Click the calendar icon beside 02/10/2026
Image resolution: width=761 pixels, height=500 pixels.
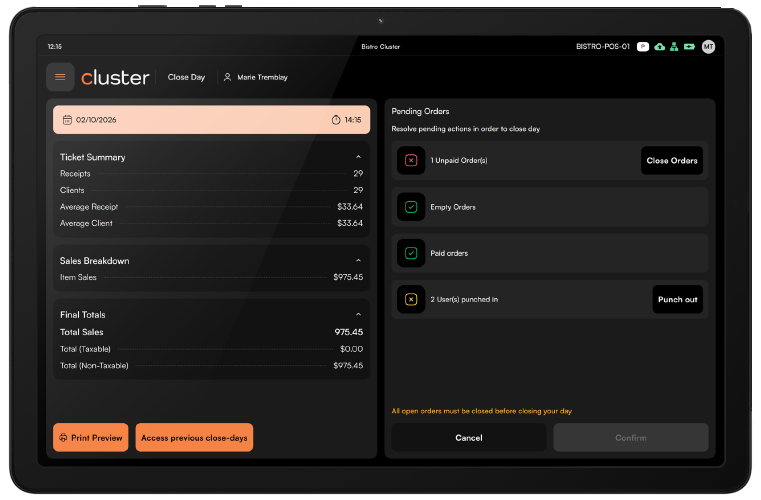67,120
